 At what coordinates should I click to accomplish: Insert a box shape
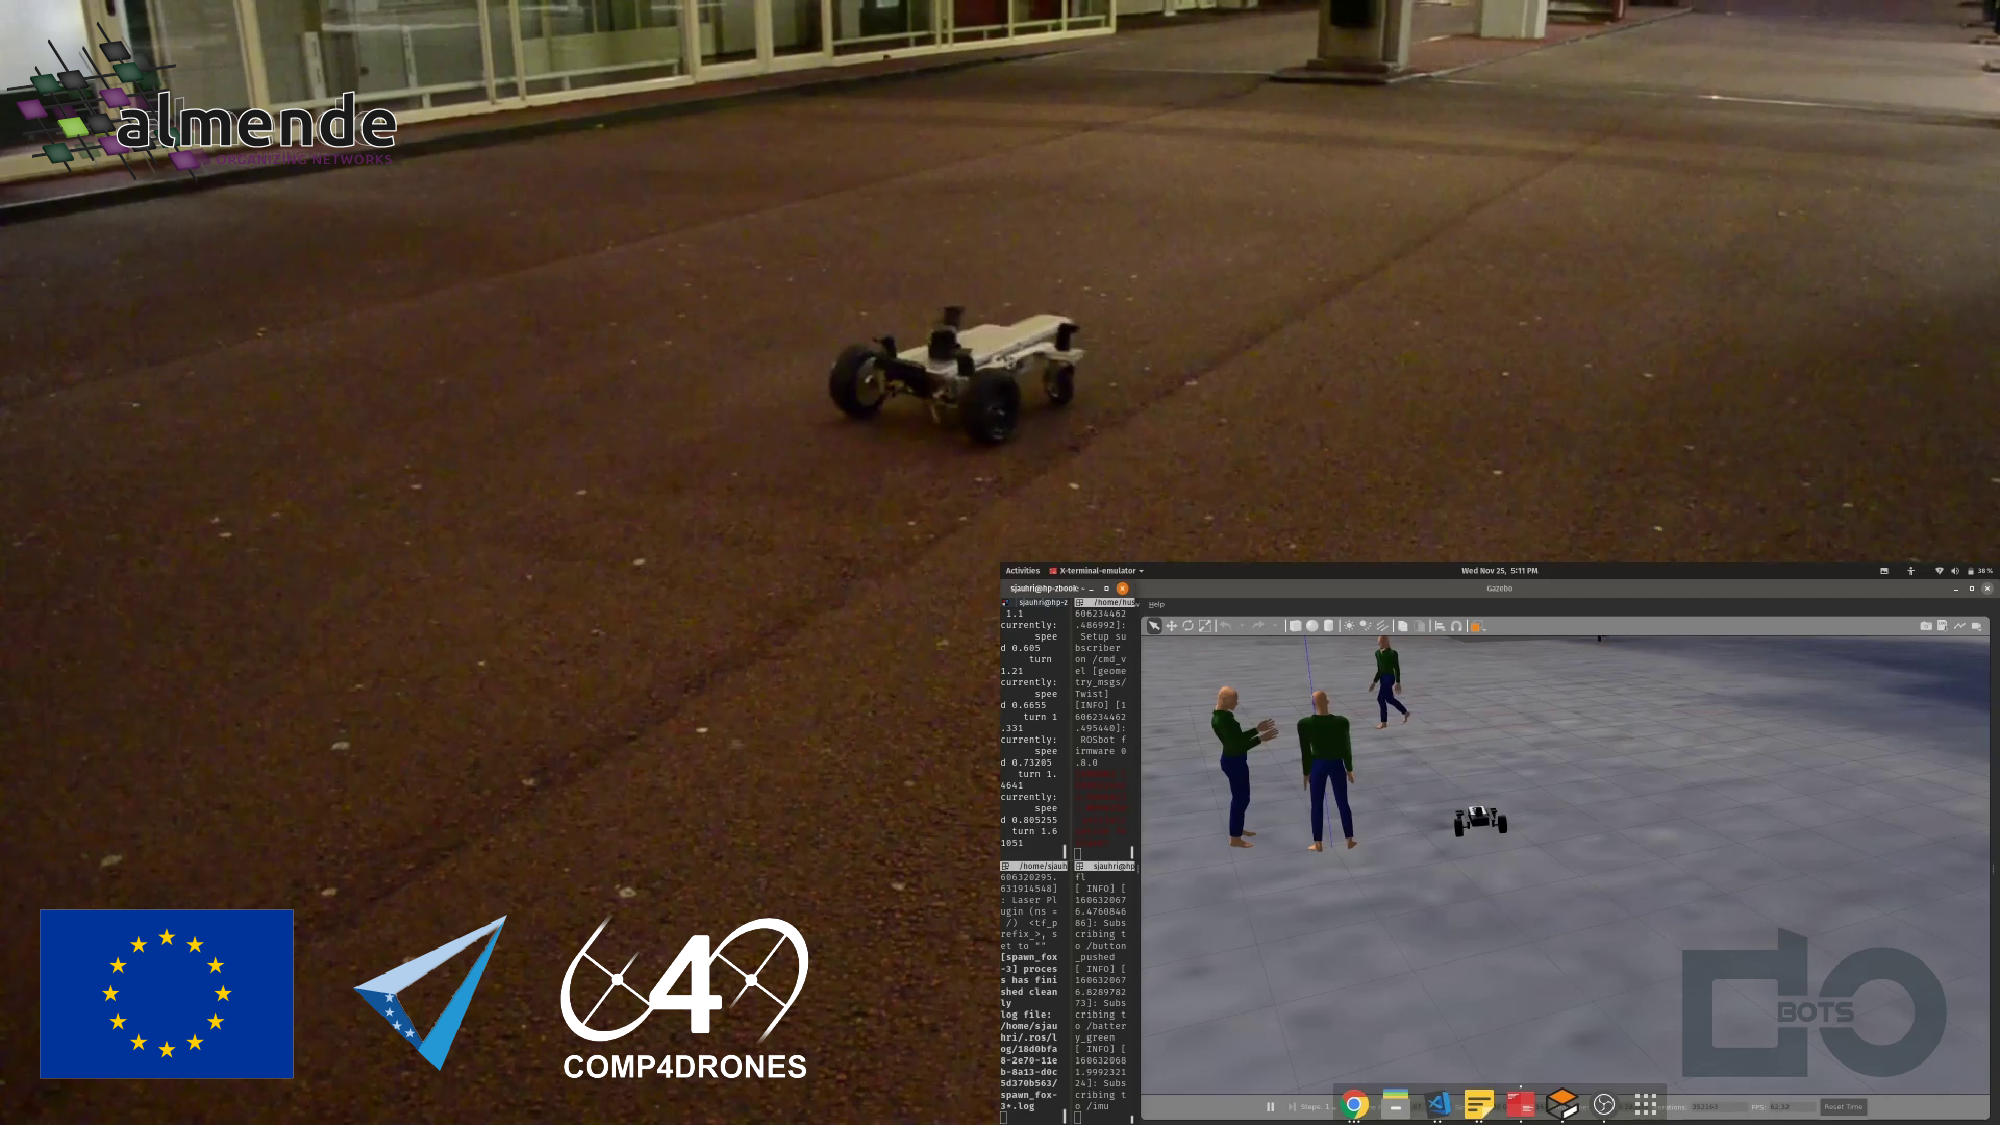1295,626
